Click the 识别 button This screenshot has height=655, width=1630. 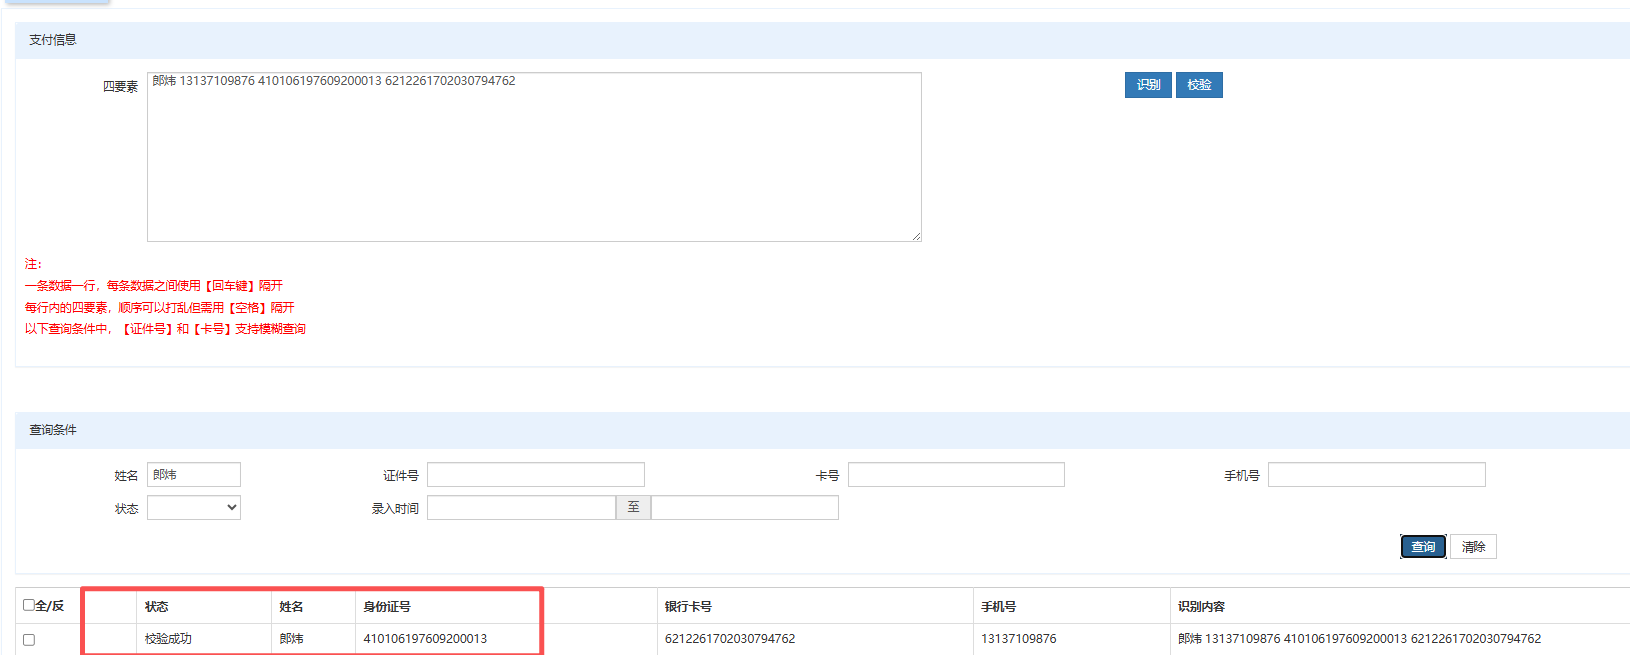[1148, 85]
